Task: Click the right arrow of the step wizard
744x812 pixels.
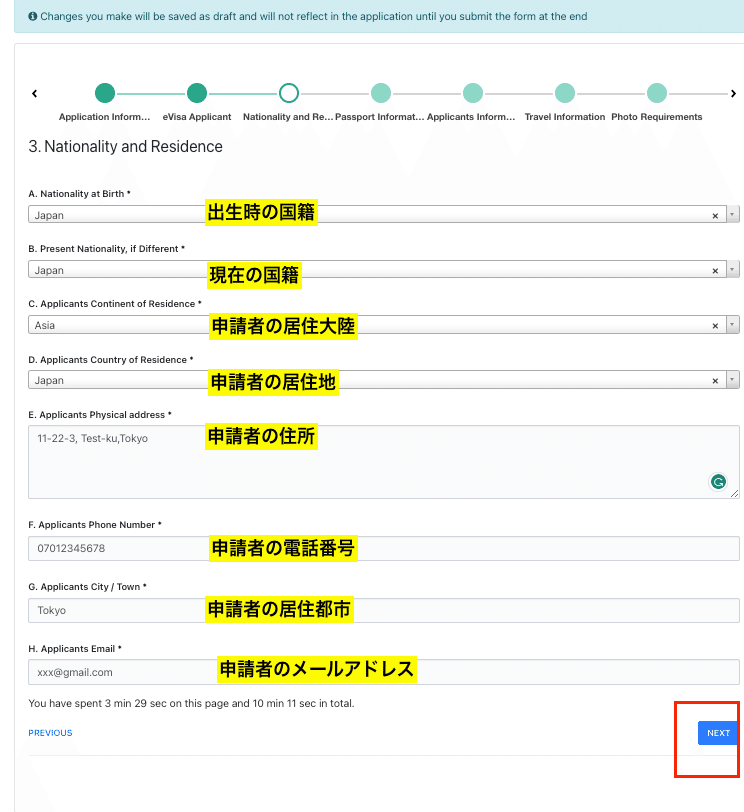Action: [x=733, y=94]
